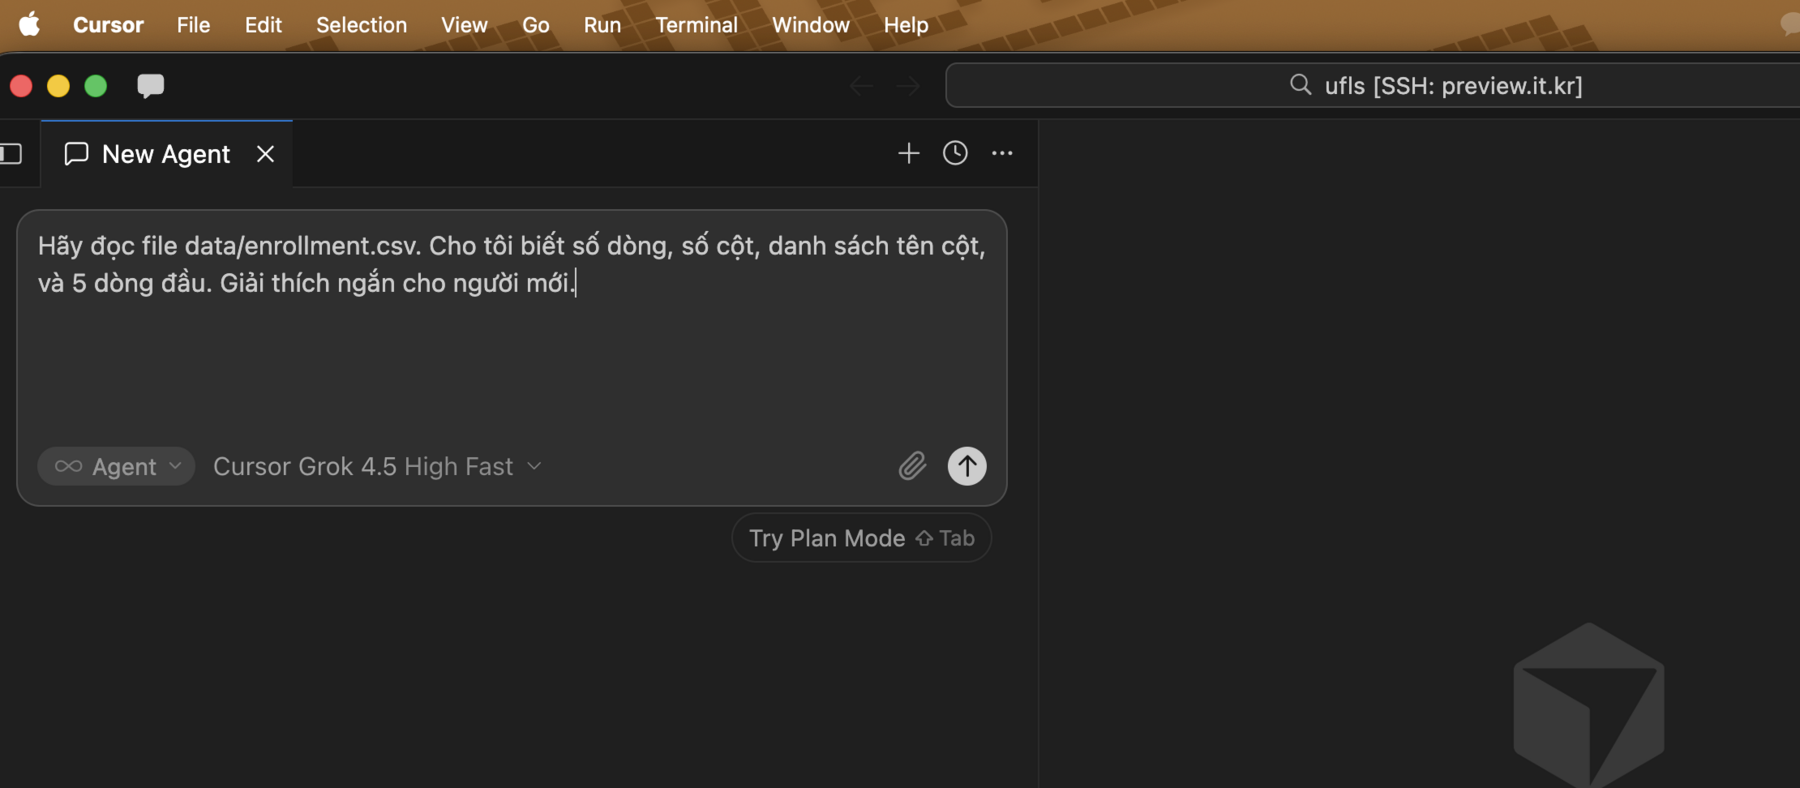Click the search magnifier icon in command bar
Screen dimensions: 1800x788
click(x=1300, y=85)
